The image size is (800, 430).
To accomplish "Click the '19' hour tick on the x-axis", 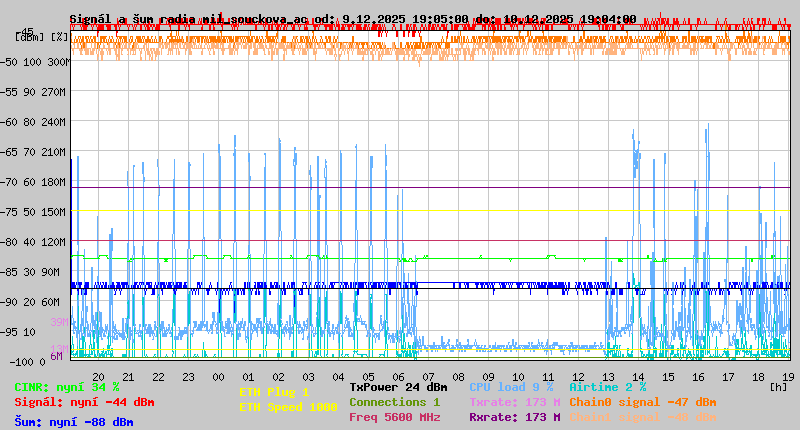I will pyautogui.click(x=788, y=377).
